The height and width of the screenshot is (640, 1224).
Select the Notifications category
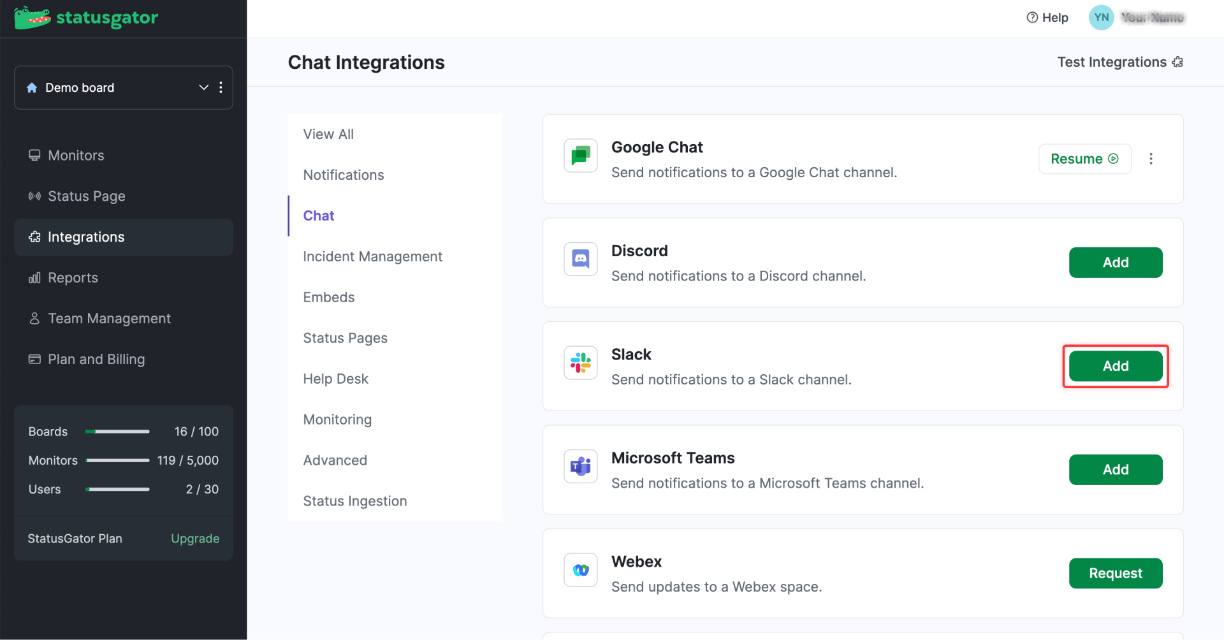[395, 175]
